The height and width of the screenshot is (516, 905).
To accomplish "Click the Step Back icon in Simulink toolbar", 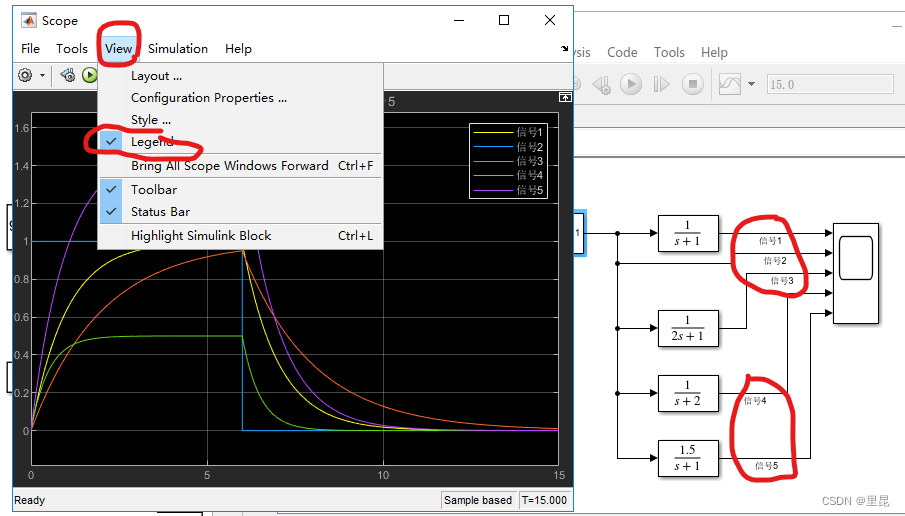I will pos(602,85).
